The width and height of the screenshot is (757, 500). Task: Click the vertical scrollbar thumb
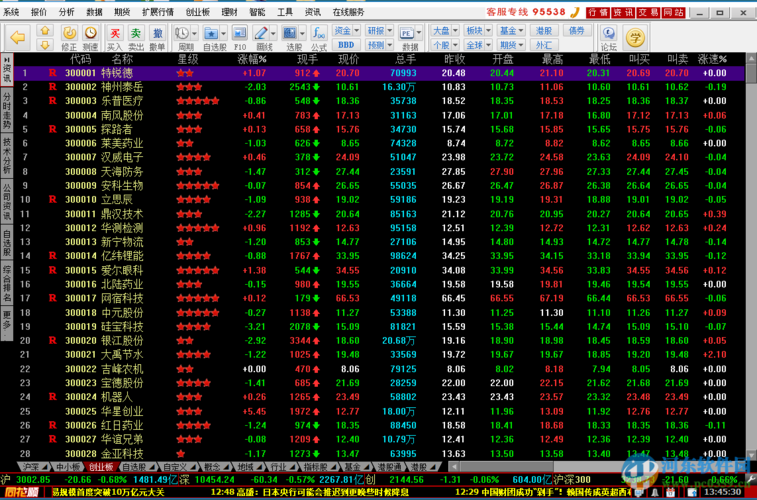click(751, 72)
